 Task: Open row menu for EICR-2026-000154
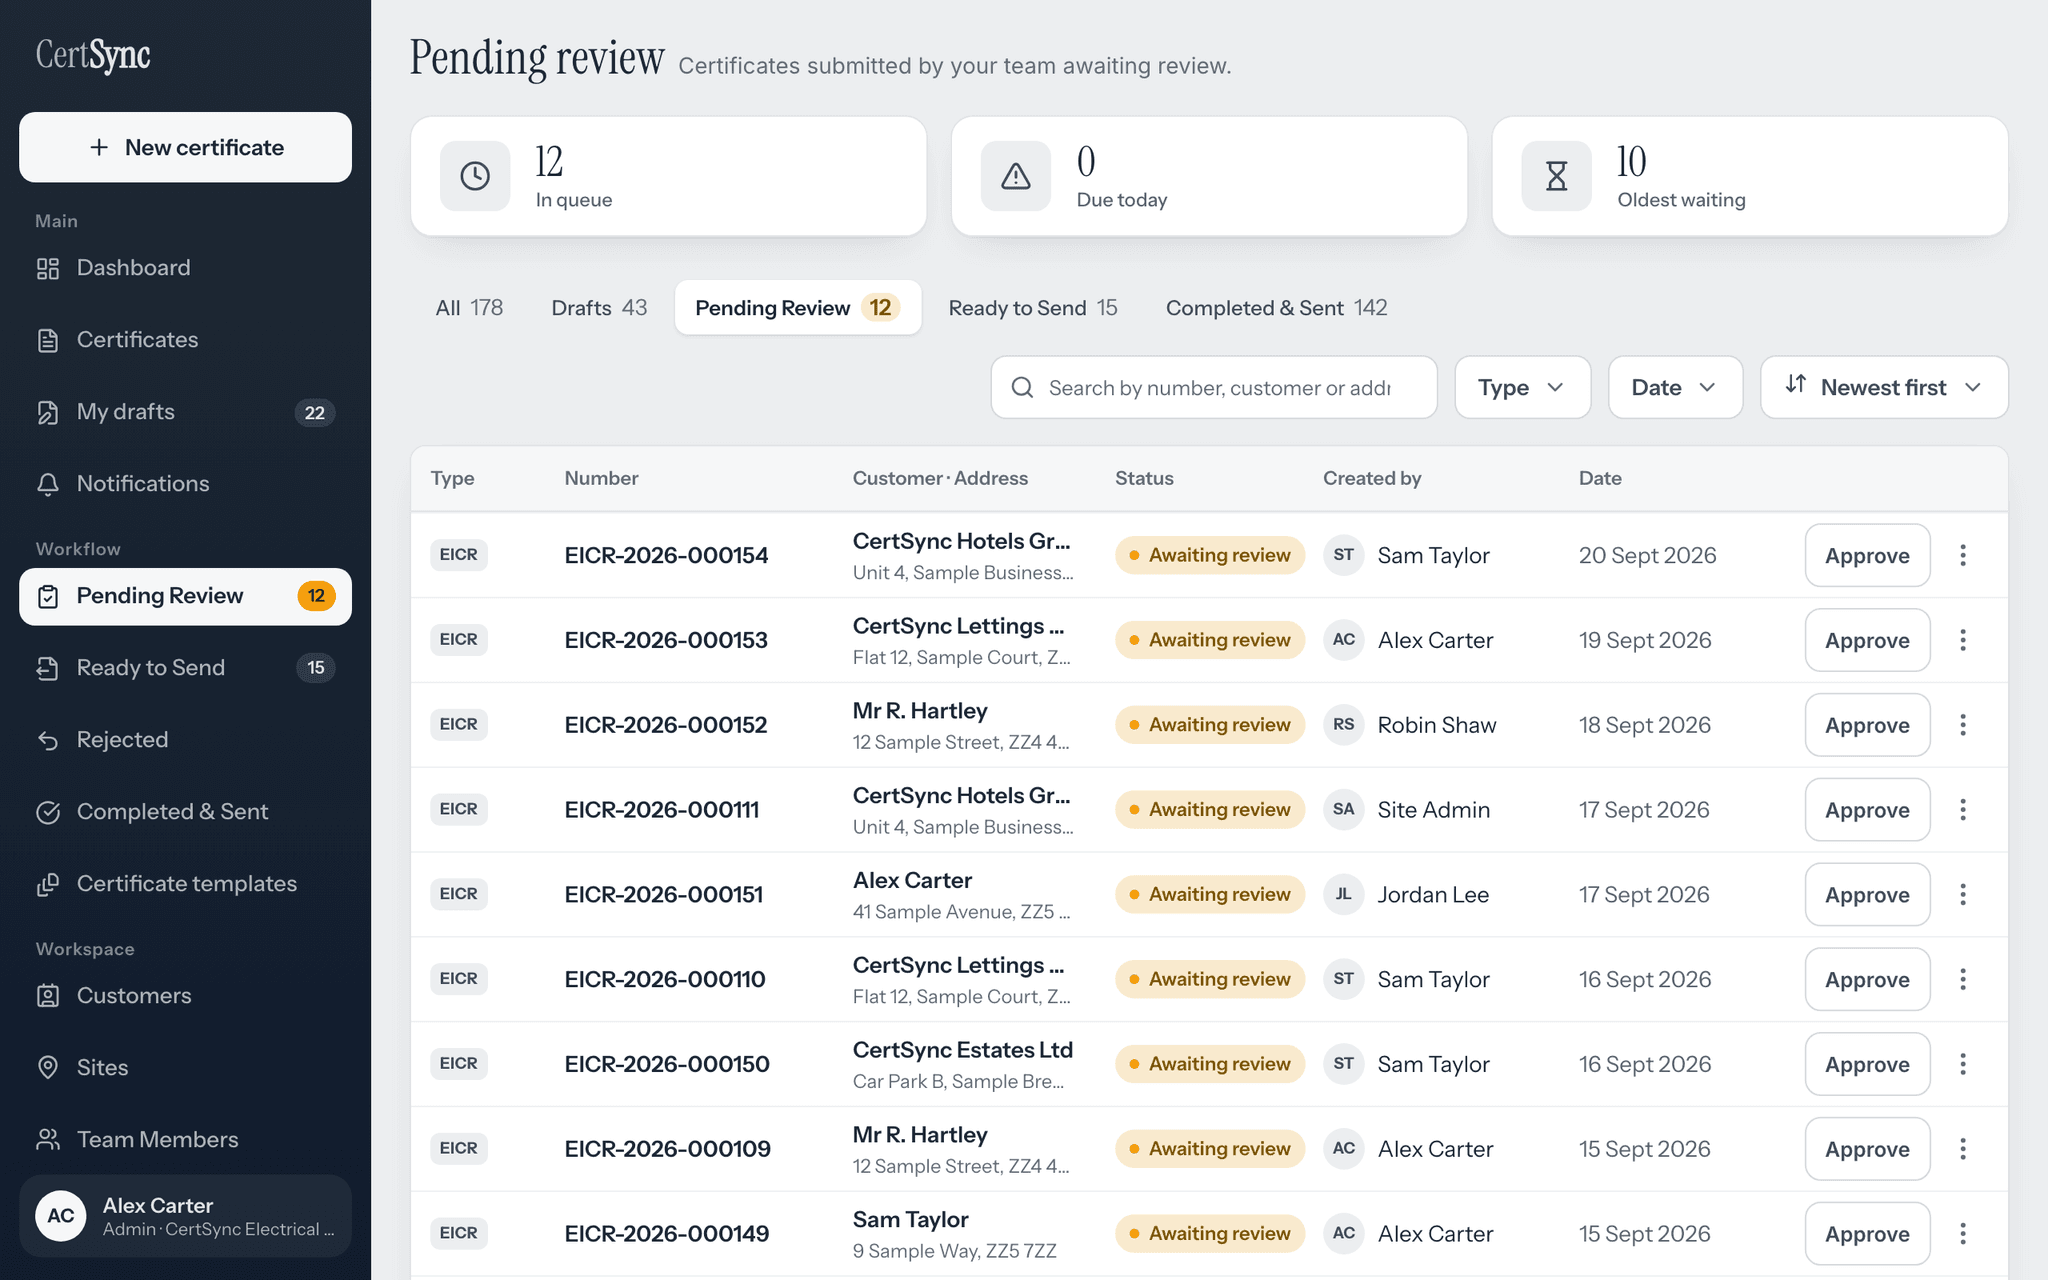tap(1963, 555)
